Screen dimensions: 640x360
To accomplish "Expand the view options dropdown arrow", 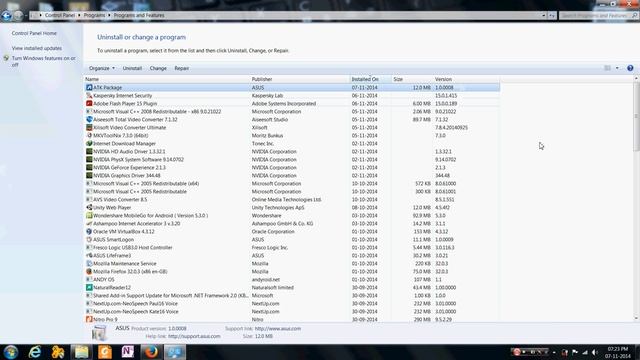I will tap(617, 68).
